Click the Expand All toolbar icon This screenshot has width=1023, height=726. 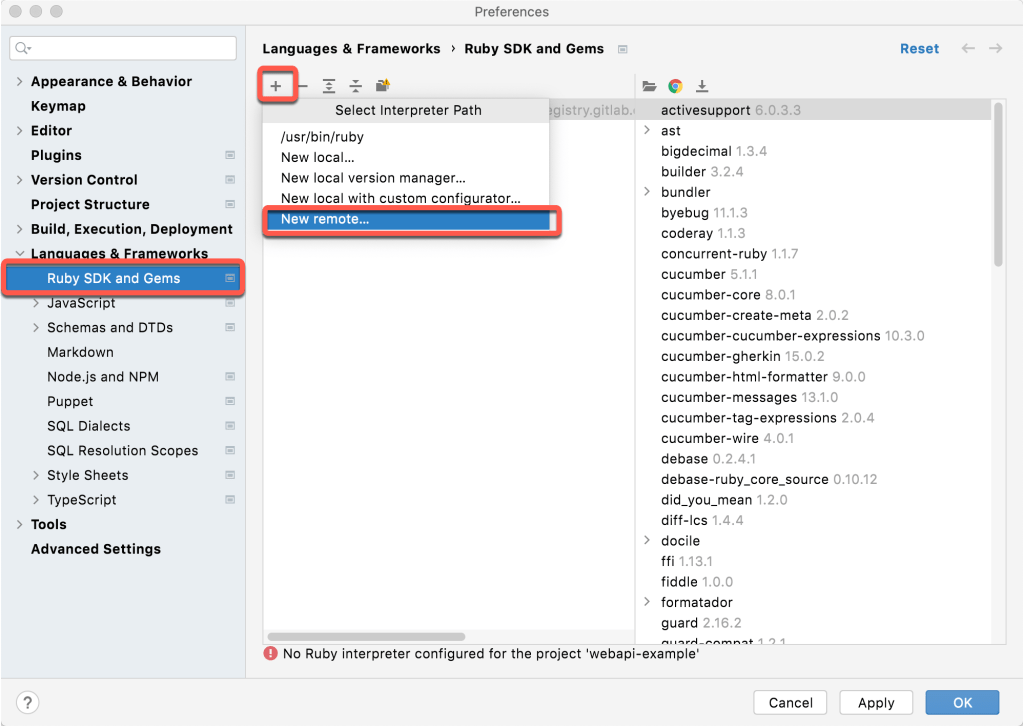point(328,86)
